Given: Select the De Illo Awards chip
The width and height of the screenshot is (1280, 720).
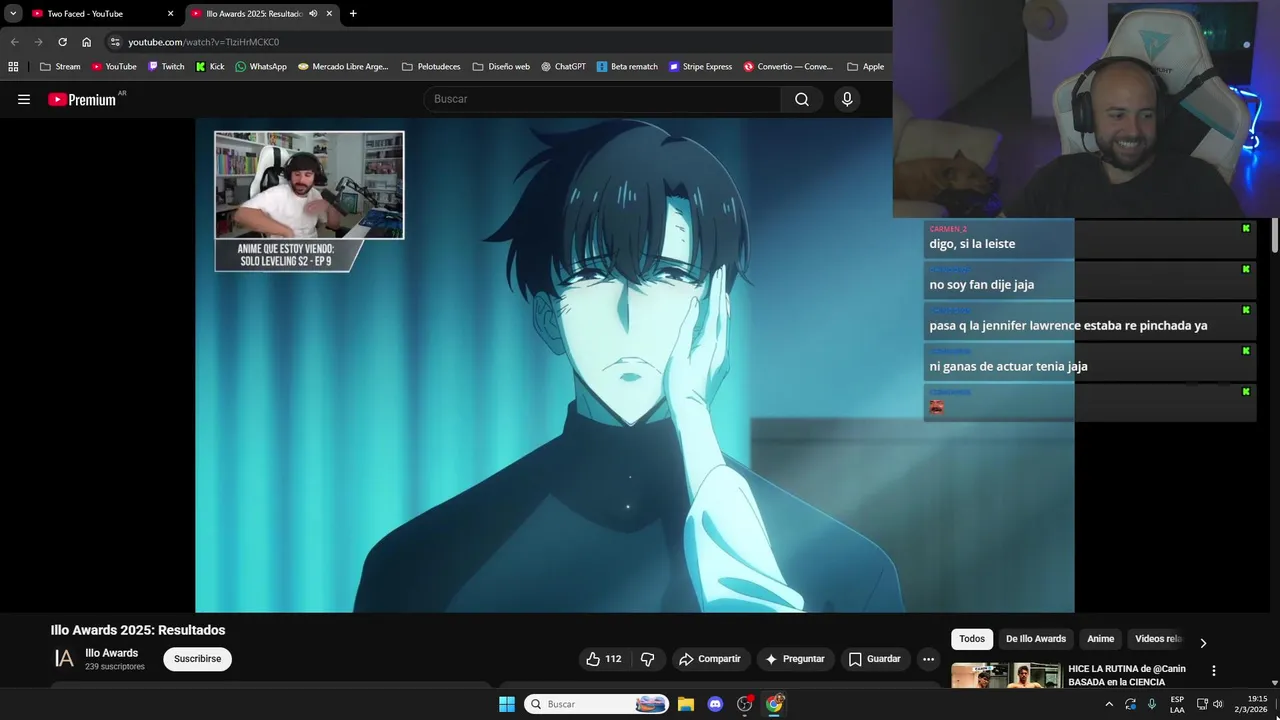Looking at the screenshot, I should pos(1036,639).
